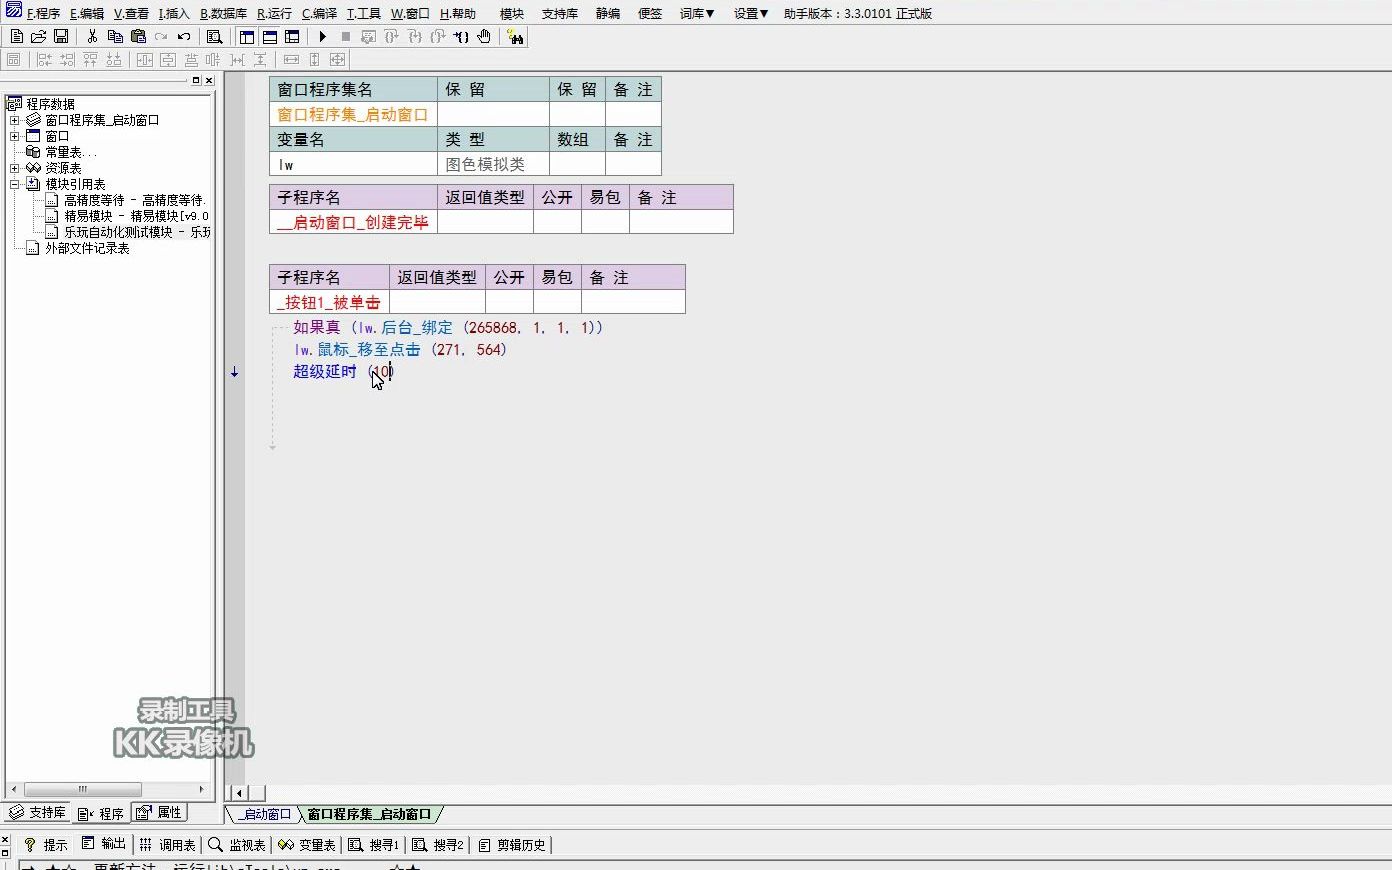Save the program using the floppy icon
1392x870 pixels.
[x=61, y=37]
